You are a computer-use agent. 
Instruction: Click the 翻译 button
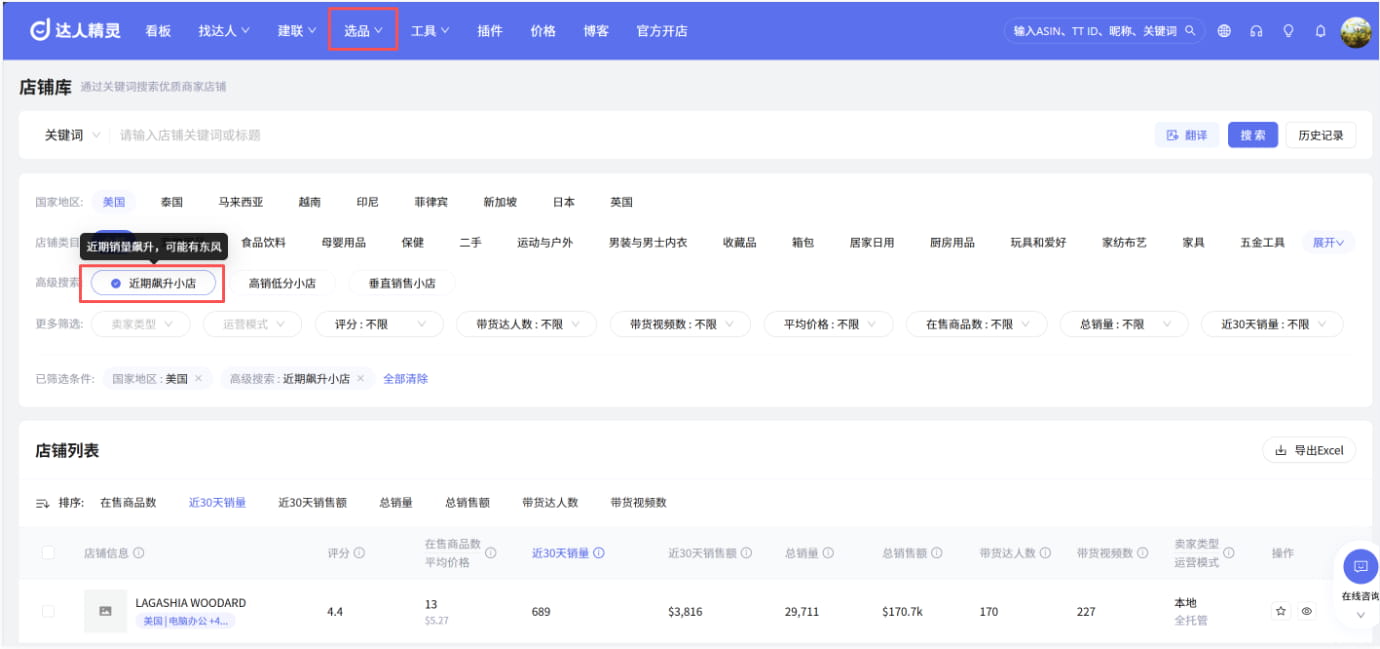[1187, 135]
